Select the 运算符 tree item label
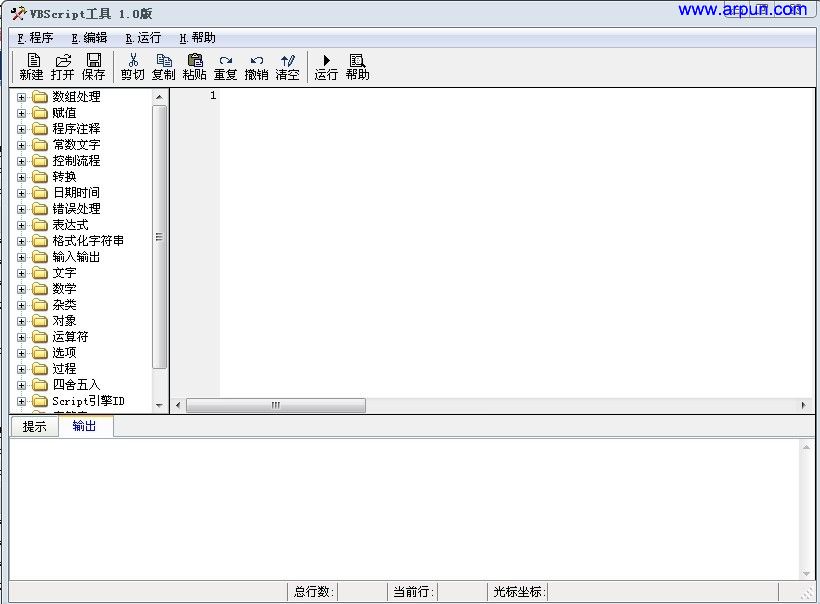Image resolution: width=820 pixels, height=604 pixels. [x=71, y=337]
